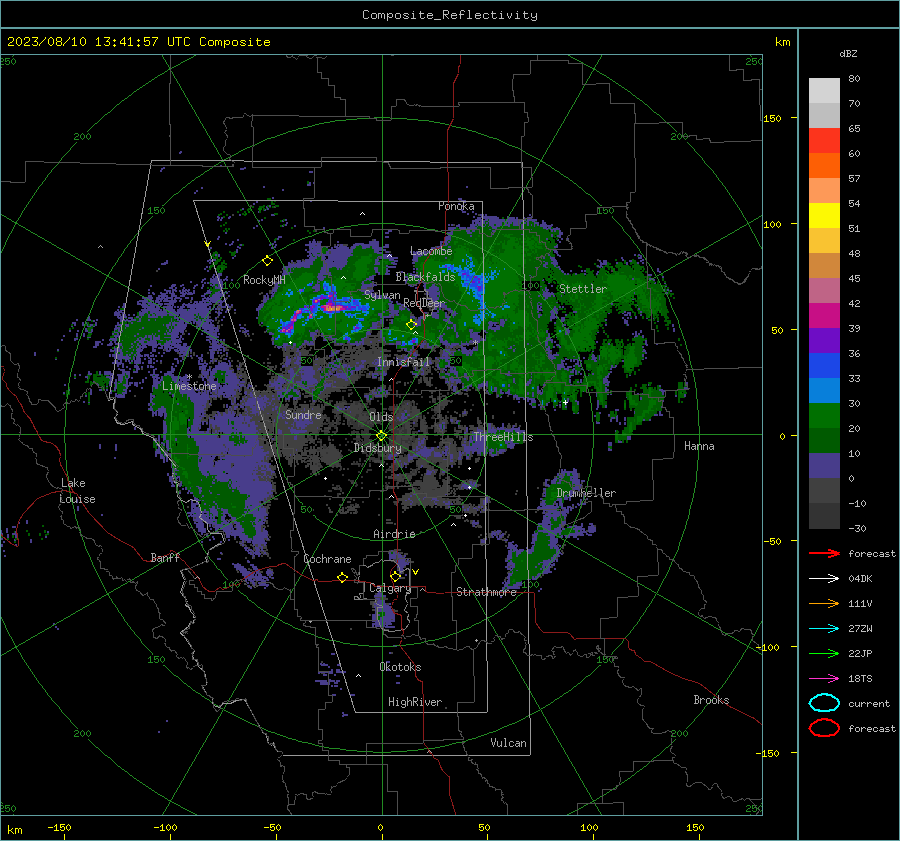Click the yellow diamond marker below RedDeer
The height and width of the screenshot is (841, 900).
[411, 325]
